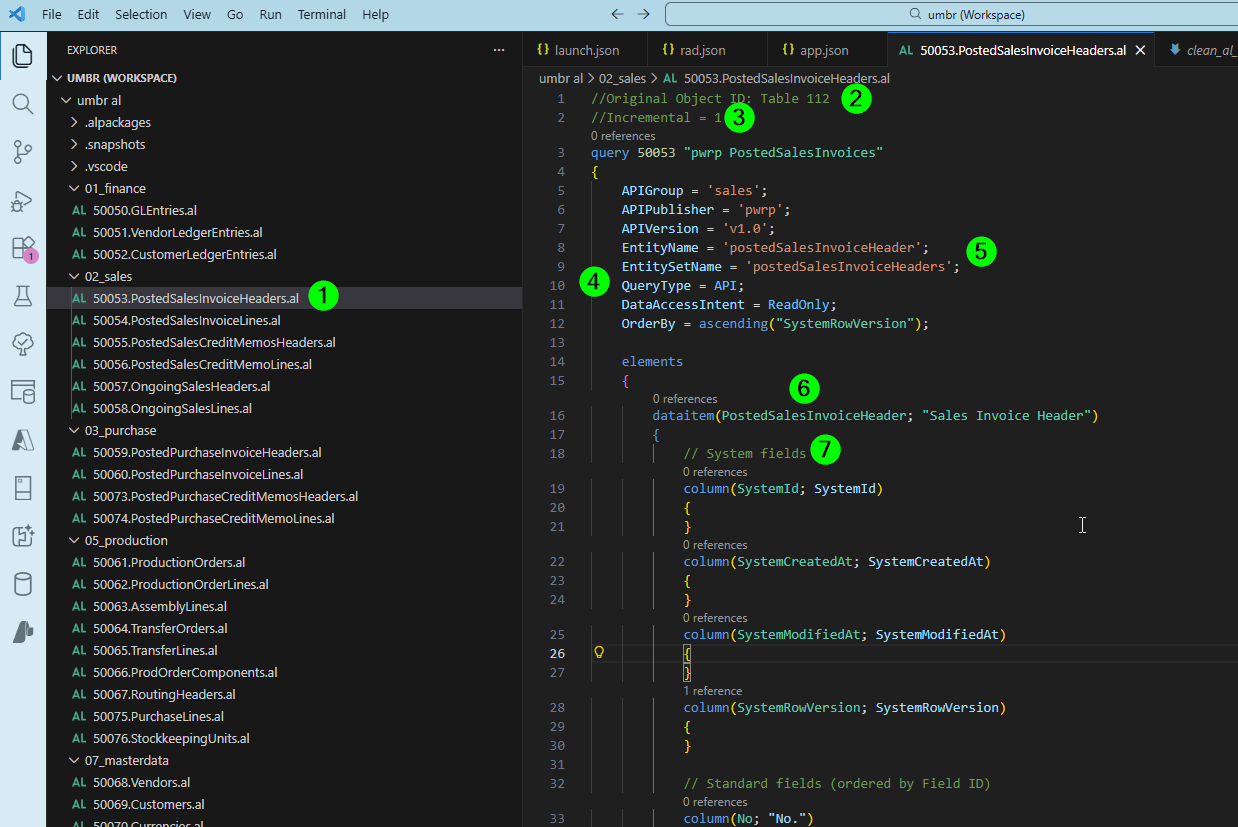
Task: Click the text "Sales Invoice Header" on line 16
Action: [x=1007, y=415]
